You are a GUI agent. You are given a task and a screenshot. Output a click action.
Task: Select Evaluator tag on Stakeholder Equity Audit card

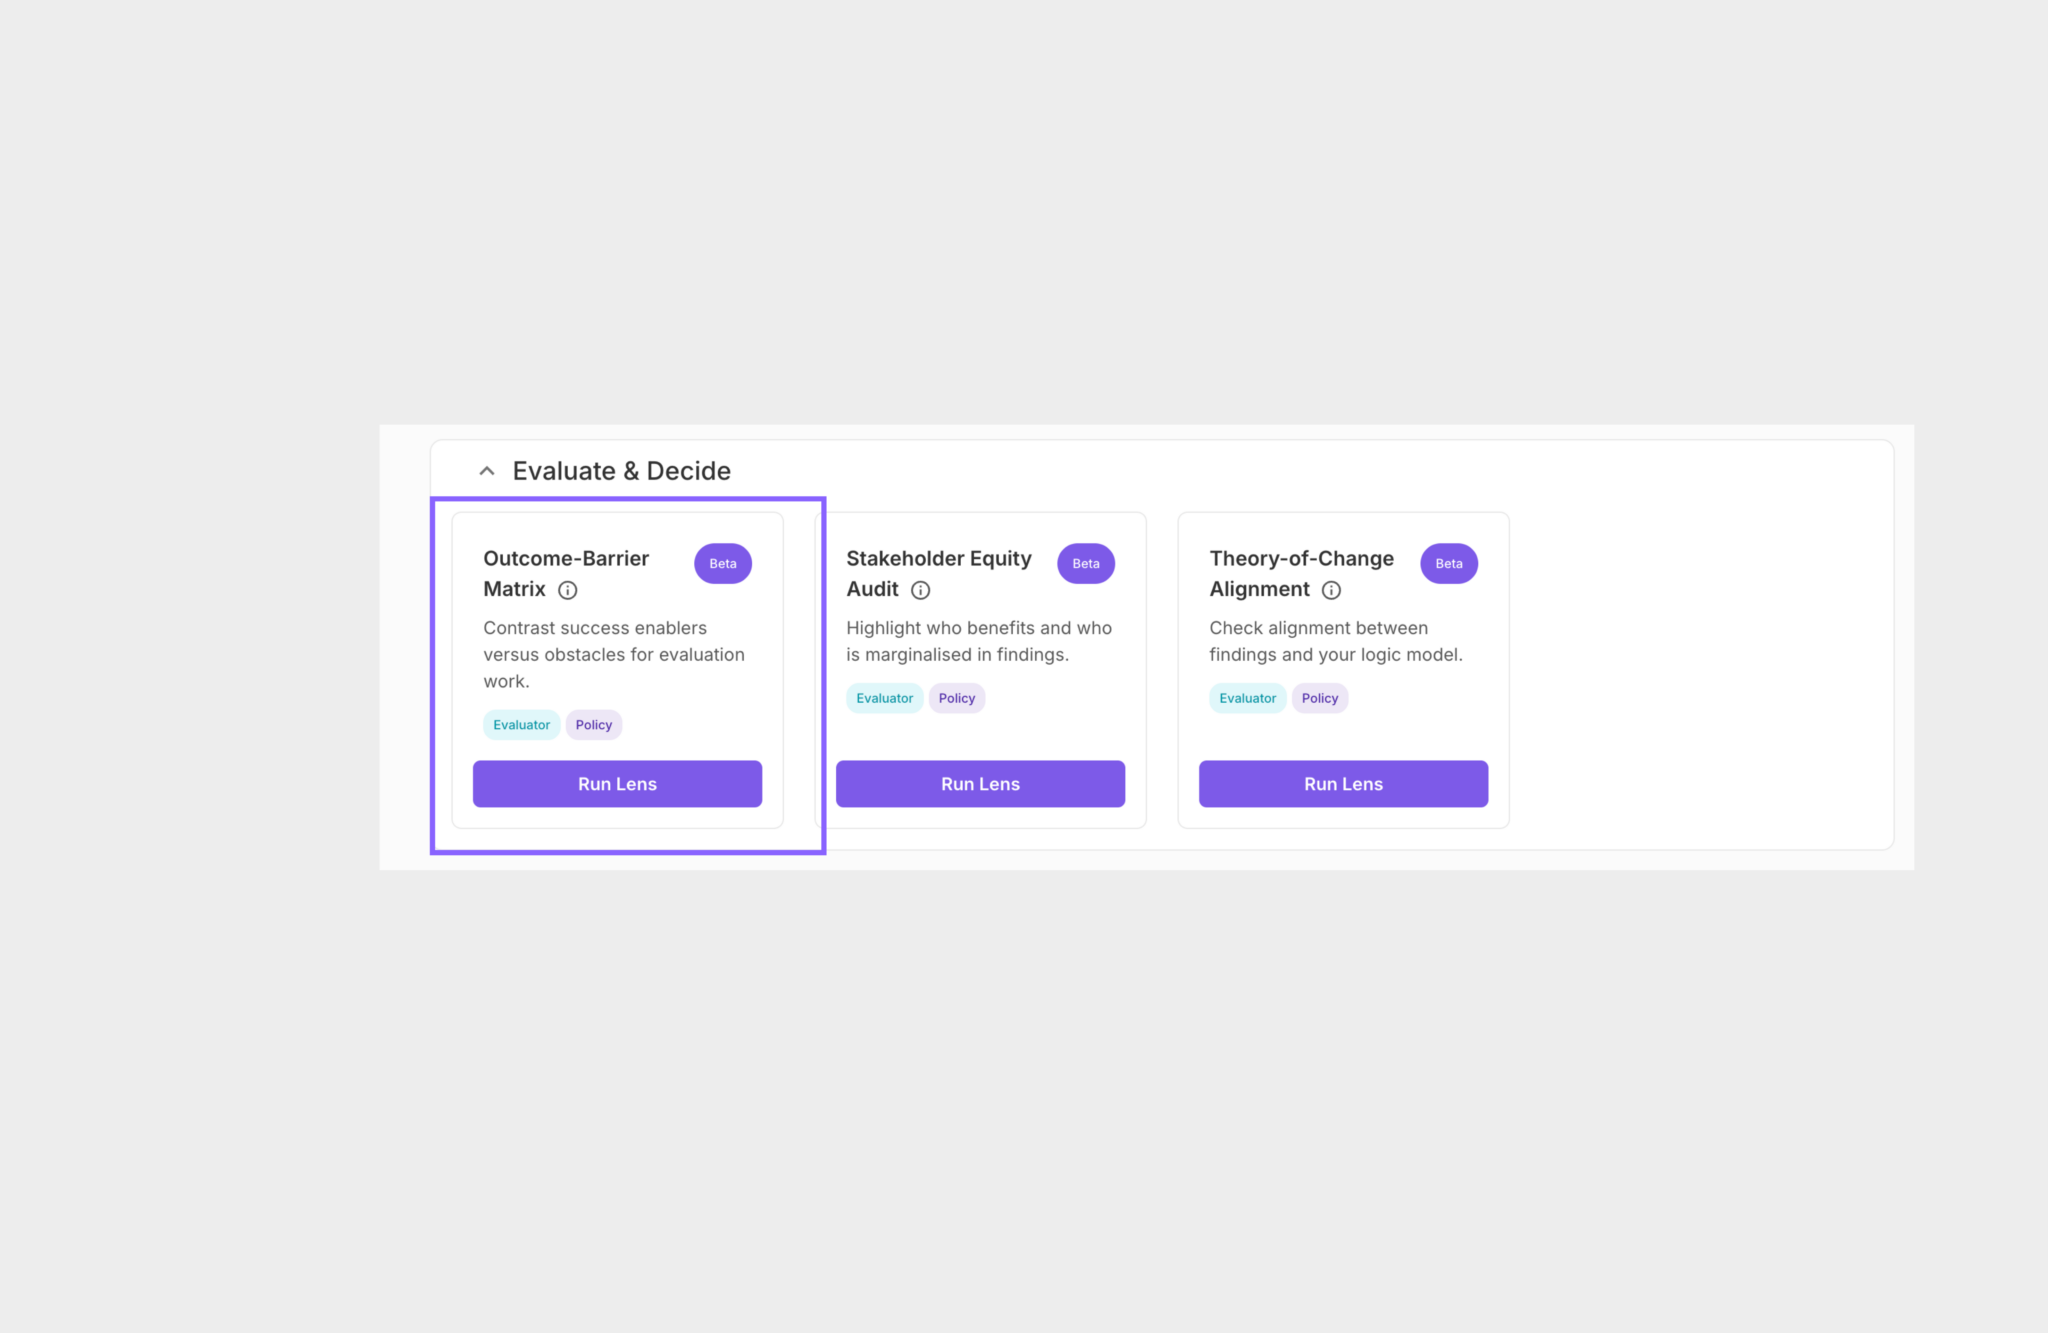[x=884, y=698]
